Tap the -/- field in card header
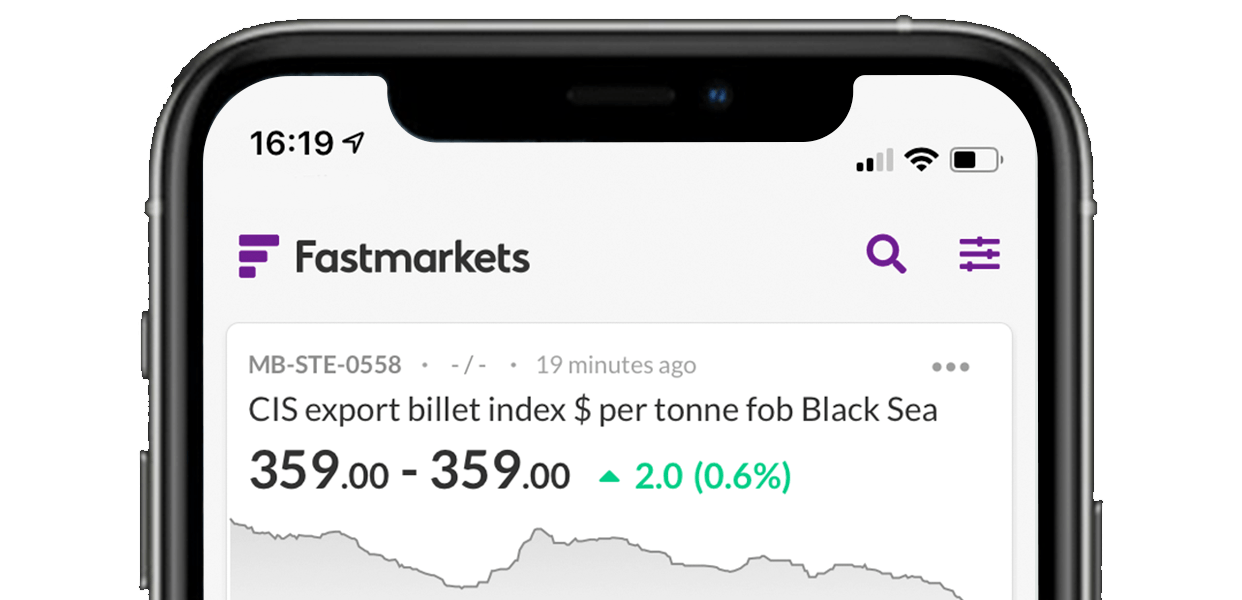The width and height of the screenshot is (1242, 600). tap(468, 365)
